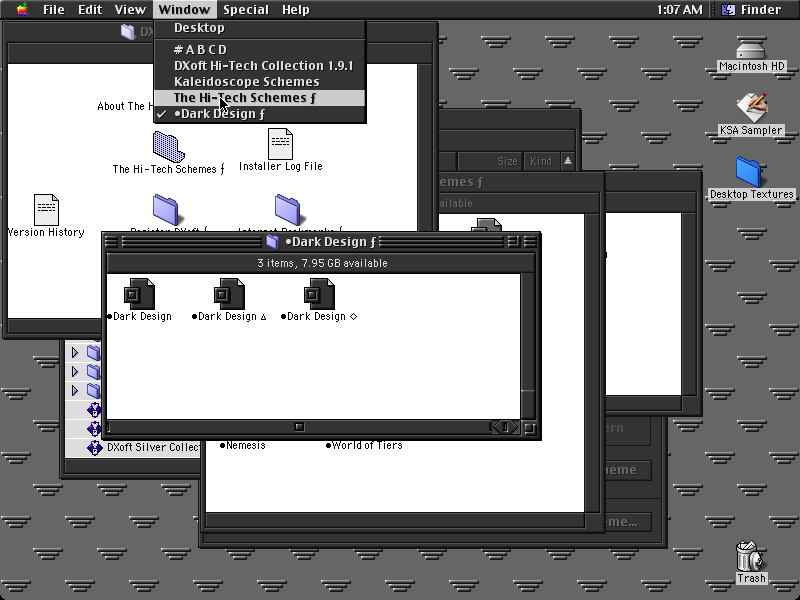Select the KSA Sampler desktop icon
The width and height of the screenshot is (800, 600).
(751, 108)
